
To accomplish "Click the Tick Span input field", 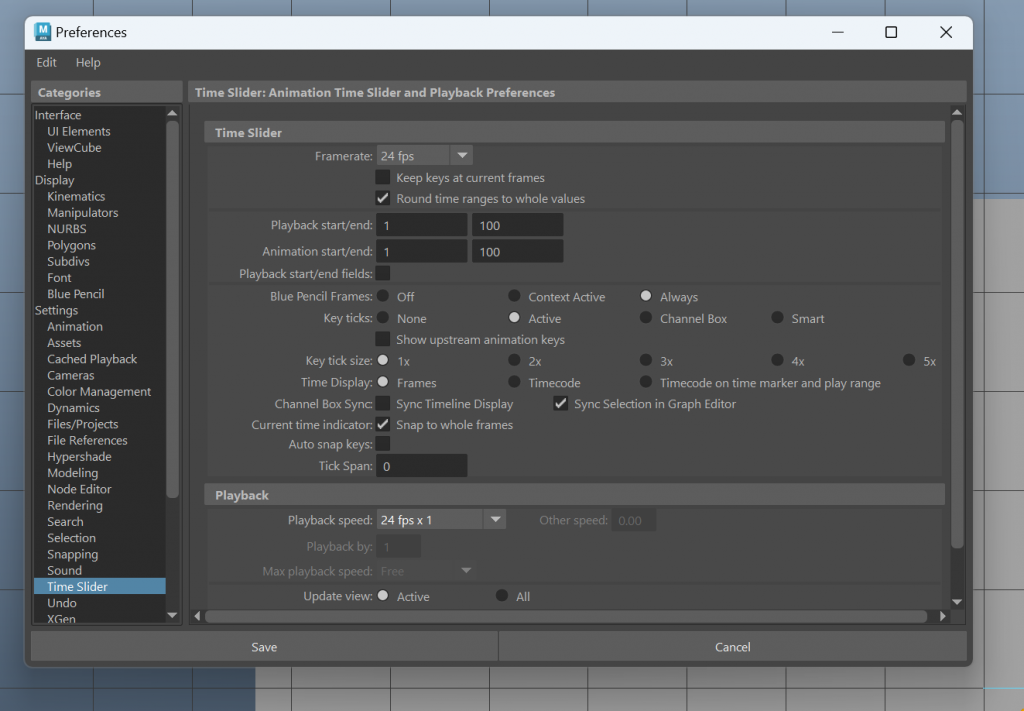I will (x=422, y=466).
